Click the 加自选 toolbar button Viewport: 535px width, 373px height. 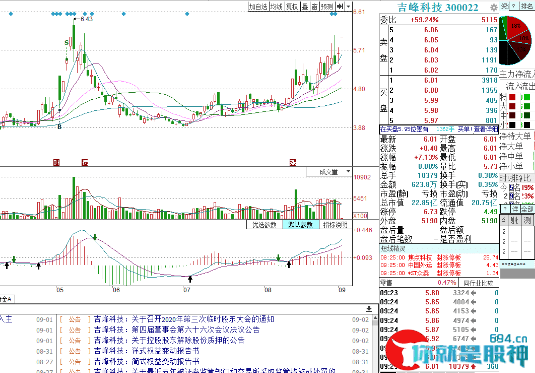click(258, 6)
